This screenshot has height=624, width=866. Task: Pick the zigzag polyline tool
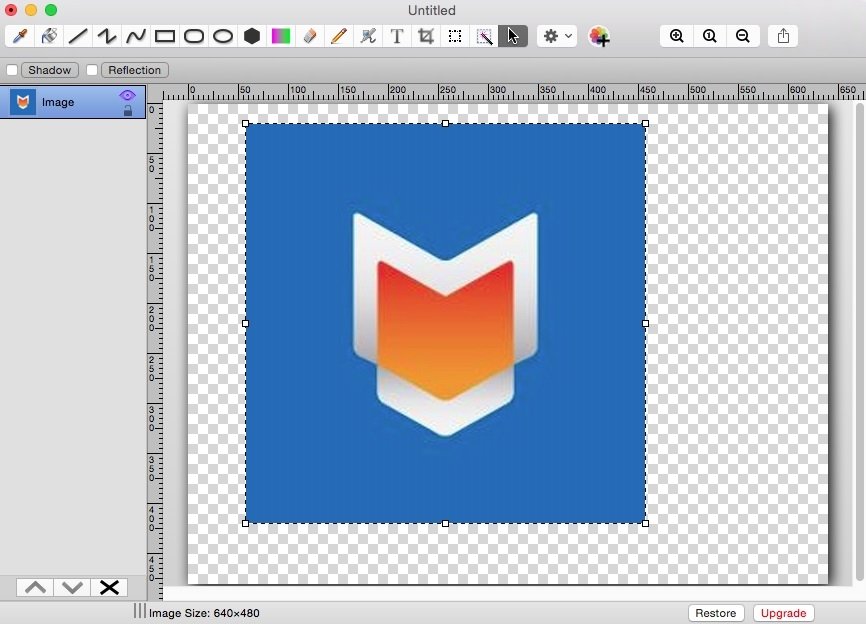point(107,36)
